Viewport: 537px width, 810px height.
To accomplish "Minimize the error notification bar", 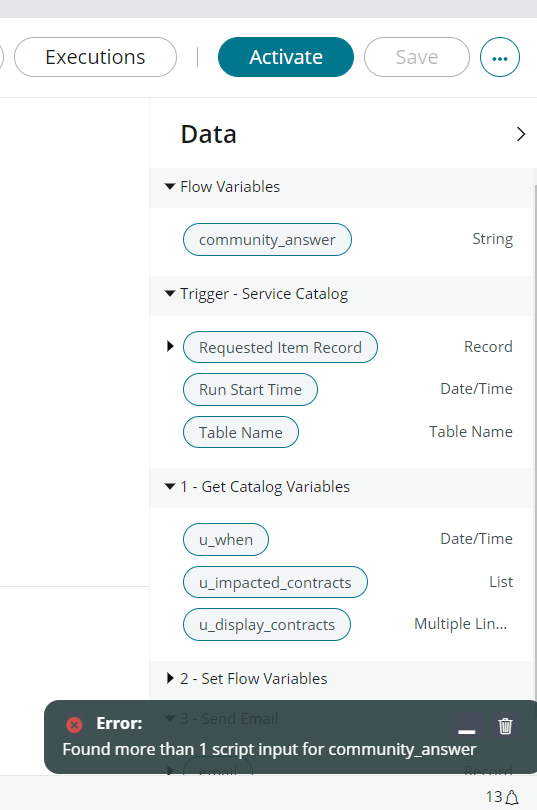I will click(x=466, y=727).
